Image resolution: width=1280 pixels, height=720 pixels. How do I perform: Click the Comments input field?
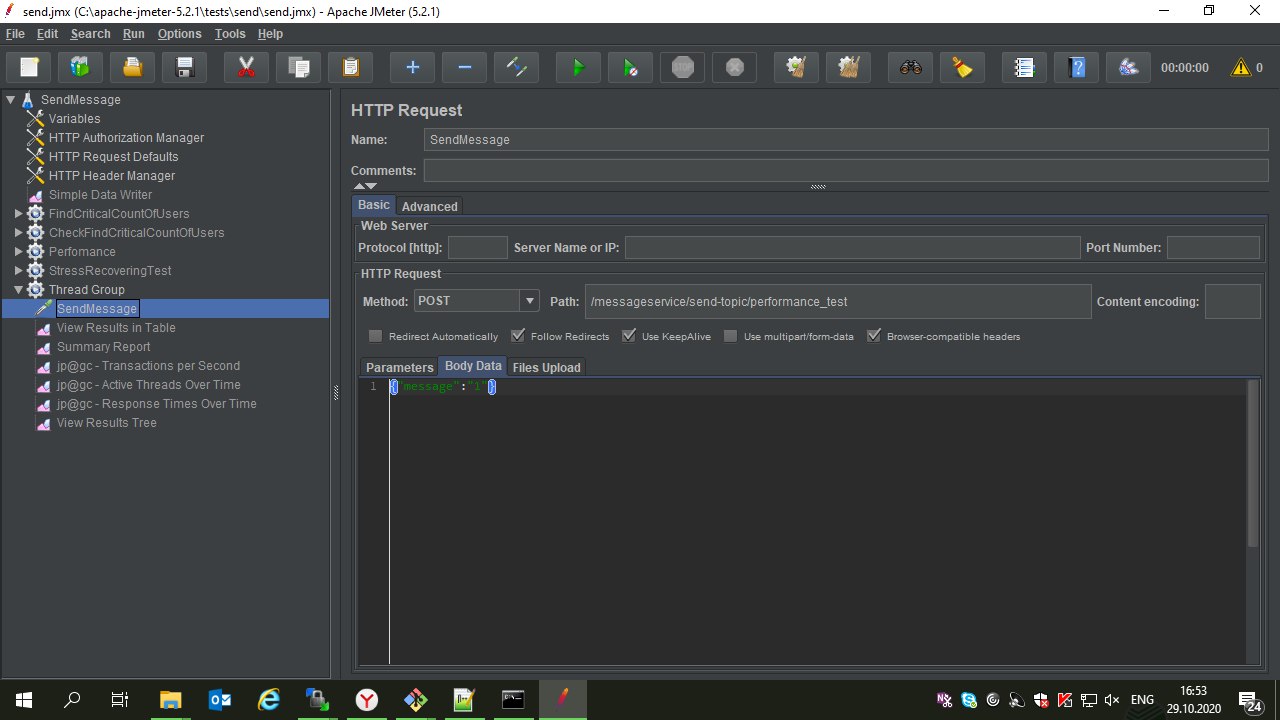coord(846,171)
